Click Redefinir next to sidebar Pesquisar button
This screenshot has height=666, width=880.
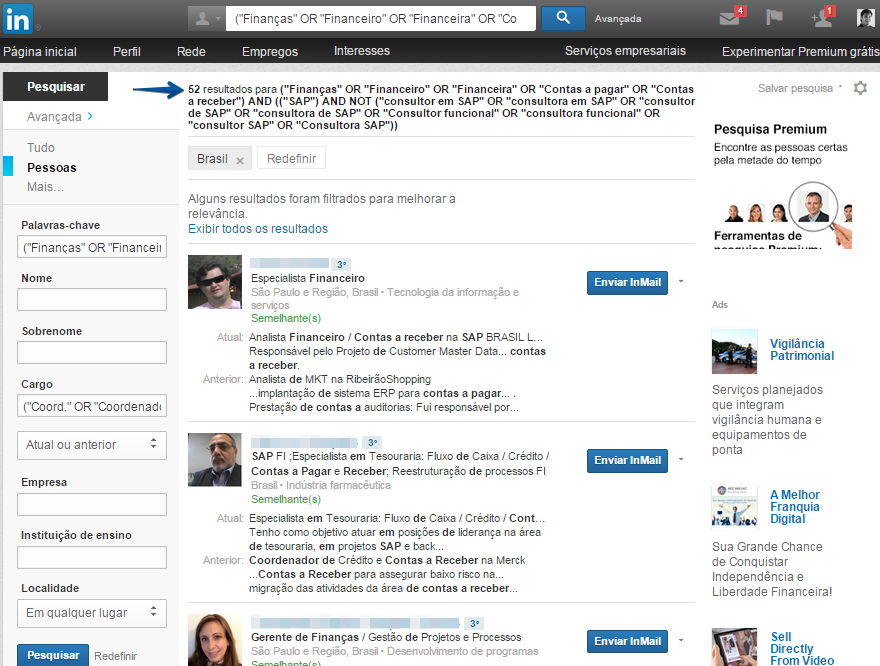[116, 656]
